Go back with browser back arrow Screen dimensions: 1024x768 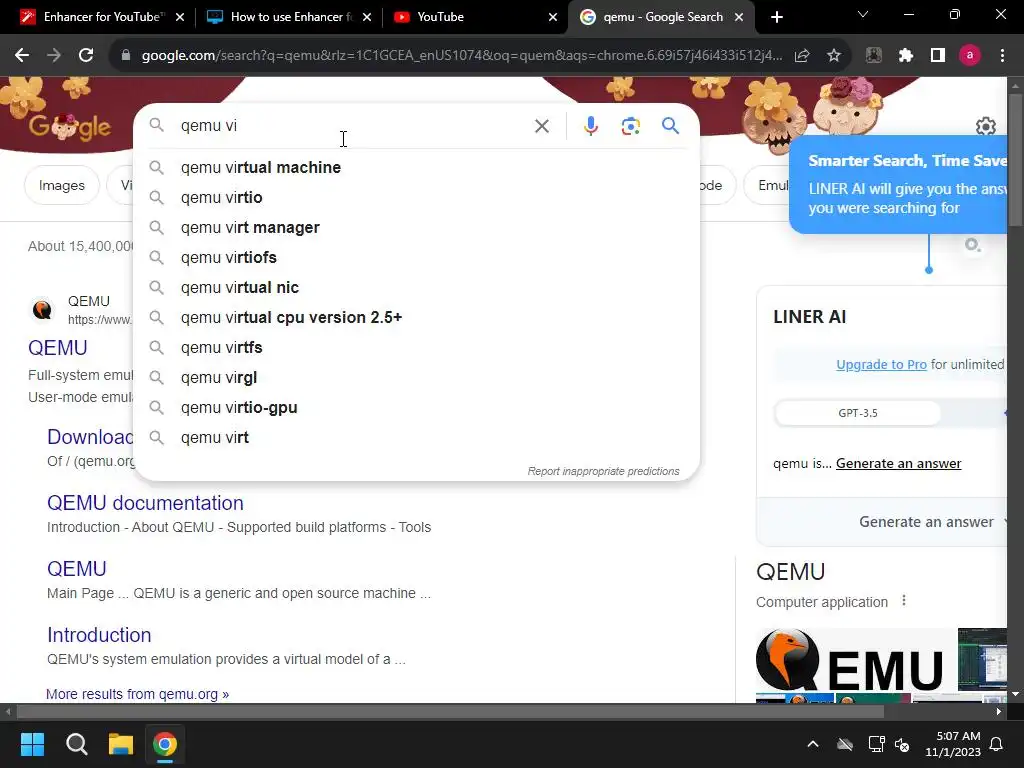pyautogui.click(x=22, y=56)
